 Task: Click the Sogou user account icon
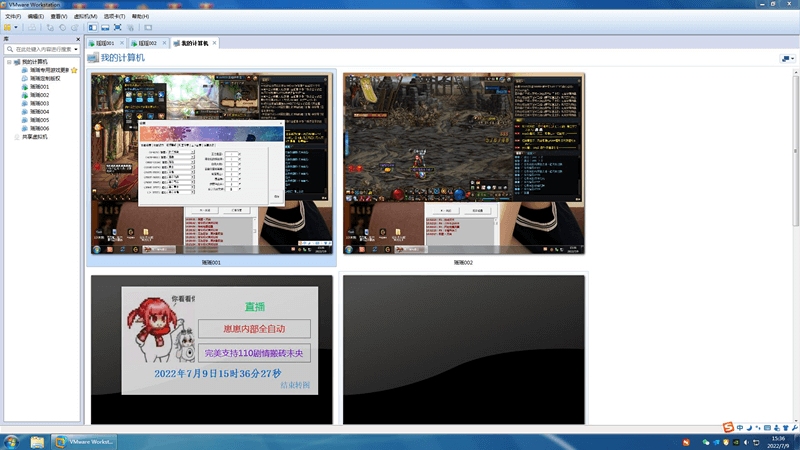coord(777,428)
